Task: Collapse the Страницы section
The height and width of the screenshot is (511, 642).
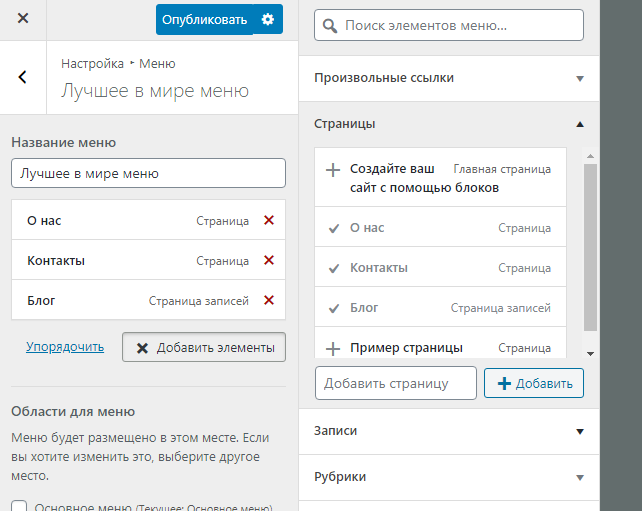Action: pyautogui.click(x=449, y=124)
